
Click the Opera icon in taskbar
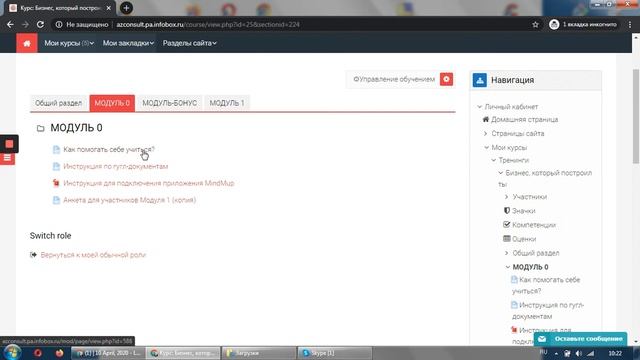coord(38,353)
